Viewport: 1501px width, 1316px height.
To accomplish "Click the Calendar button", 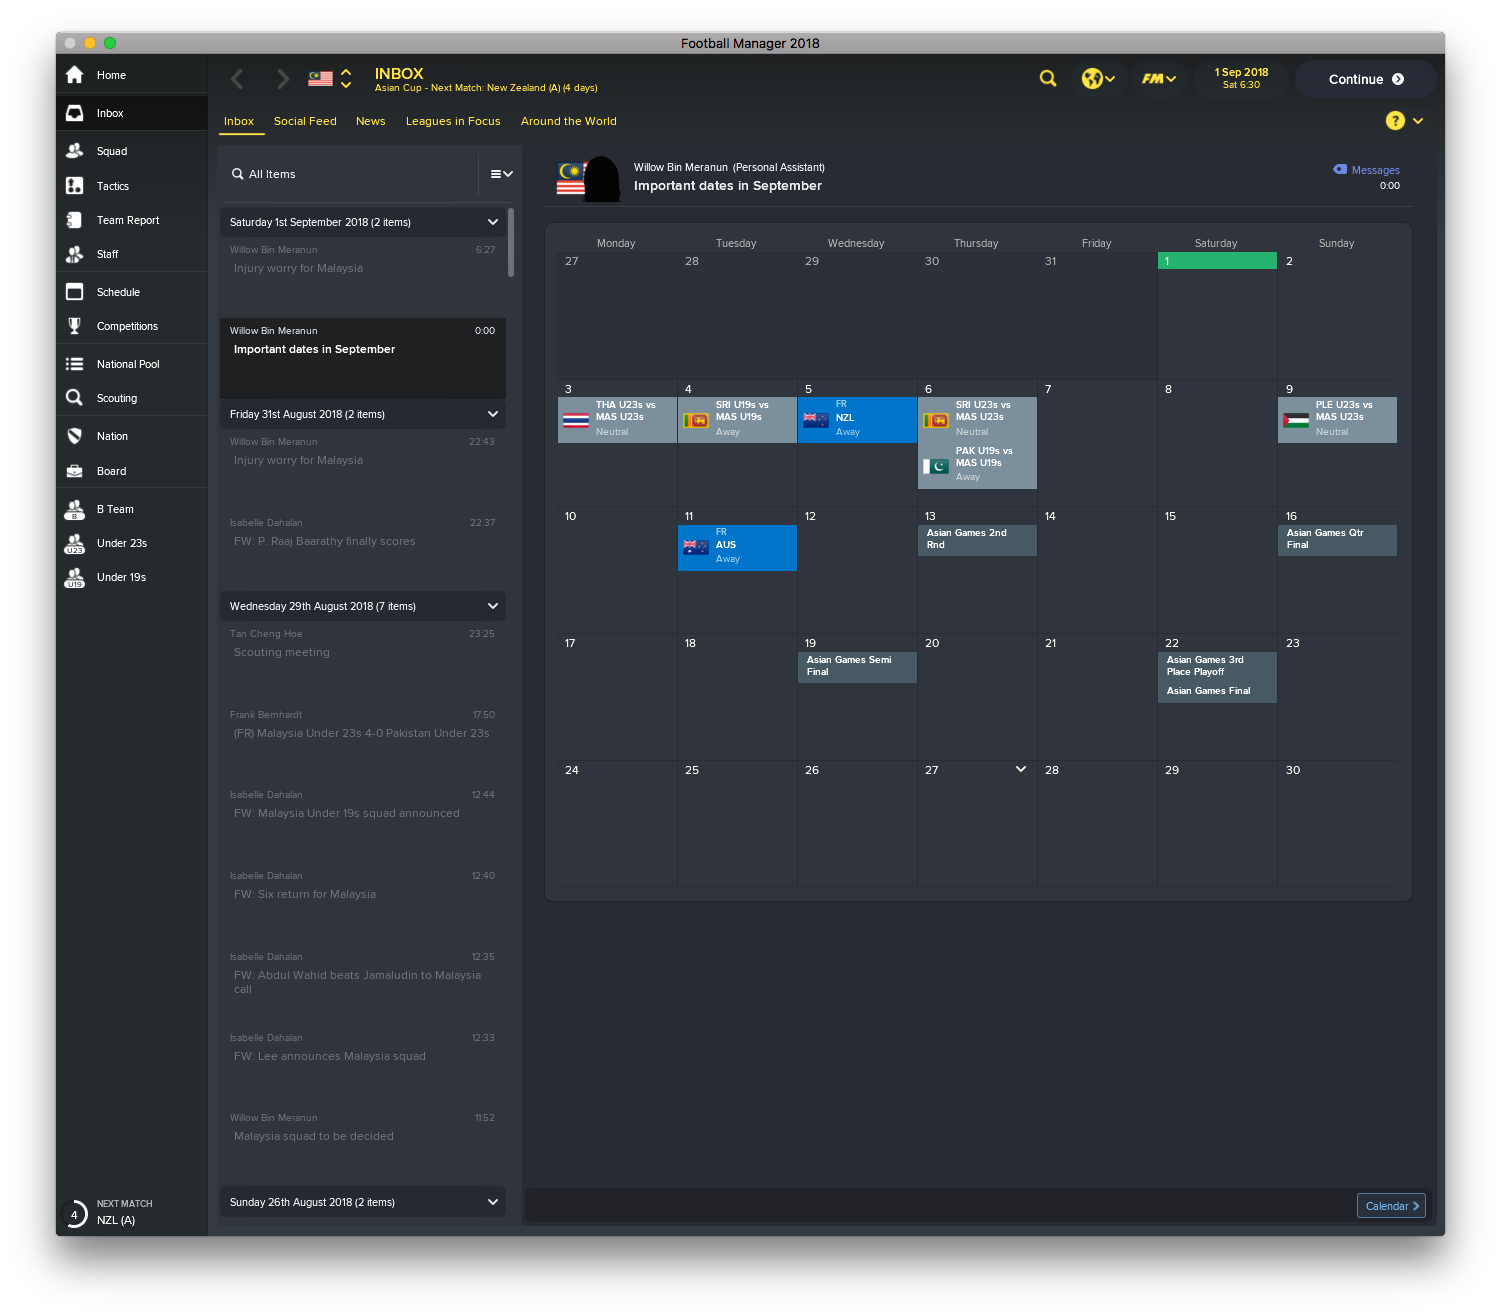I will 1391,1206.
